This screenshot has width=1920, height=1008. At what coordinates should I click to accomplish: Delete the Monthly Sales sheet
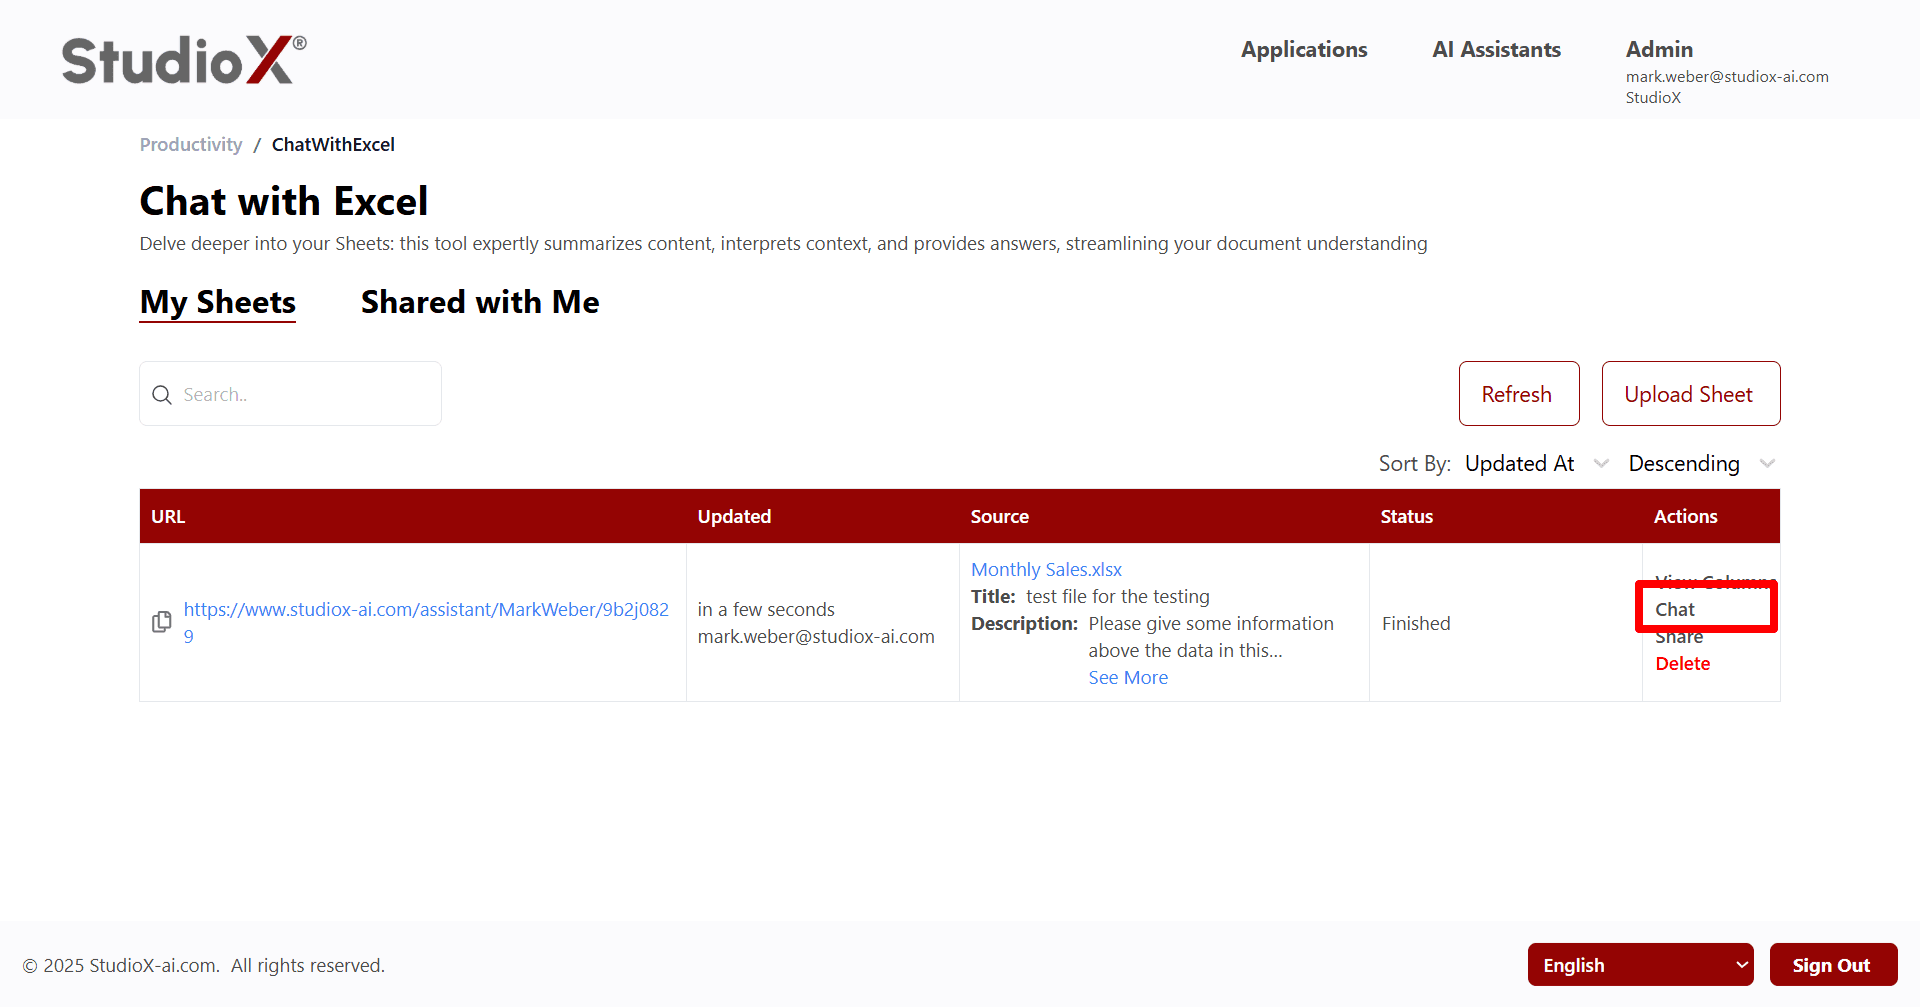click(x=1682, y=664)
